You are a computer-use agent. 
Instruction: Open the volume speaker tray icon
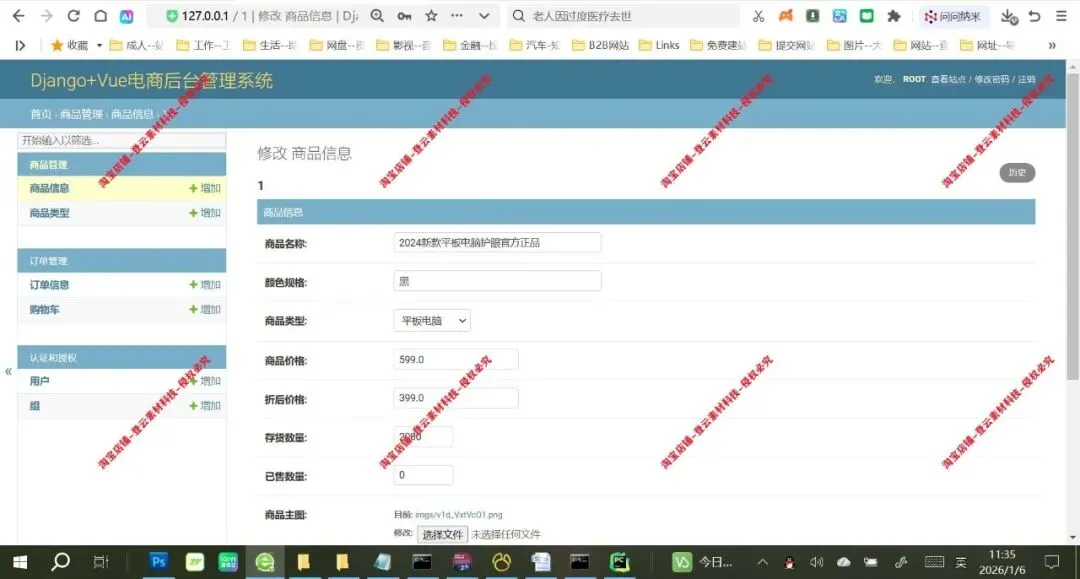(817, 562)
